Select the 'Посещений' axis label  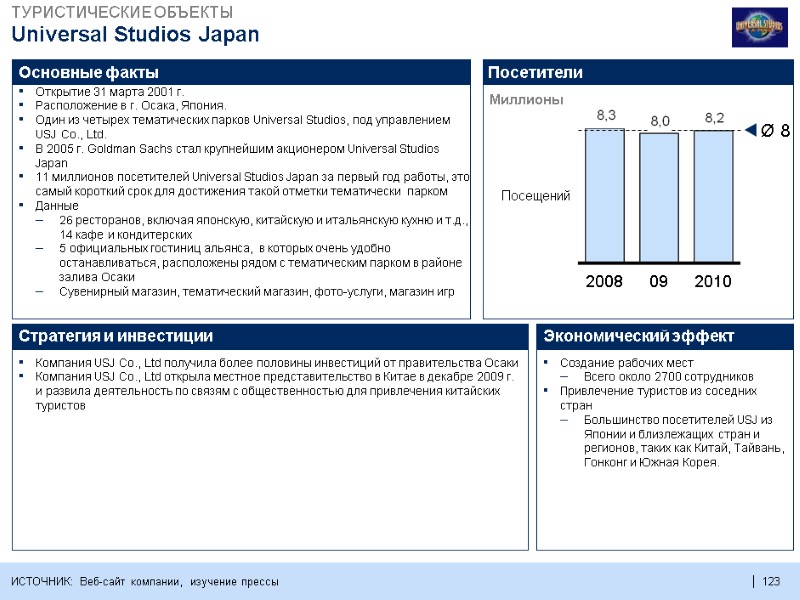click(x=535, y=196)
